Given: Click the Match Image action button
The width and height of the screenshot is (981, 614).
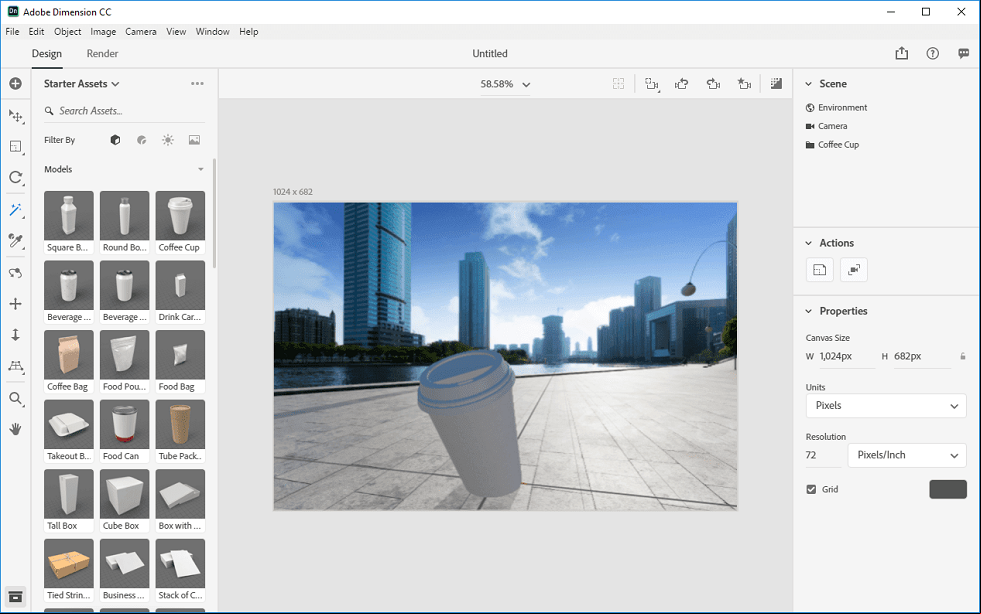Looking at the screenshot, I should click(x=853, y=270).
